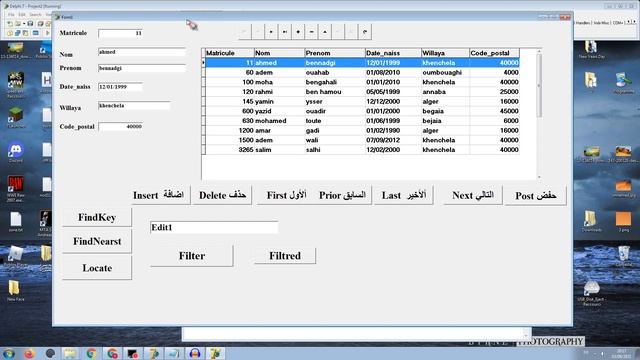Image resolution: width=640 pixels, height=360 pixels.
Task: Click the greyed navigator Prior record button
Action: (258, 32)
